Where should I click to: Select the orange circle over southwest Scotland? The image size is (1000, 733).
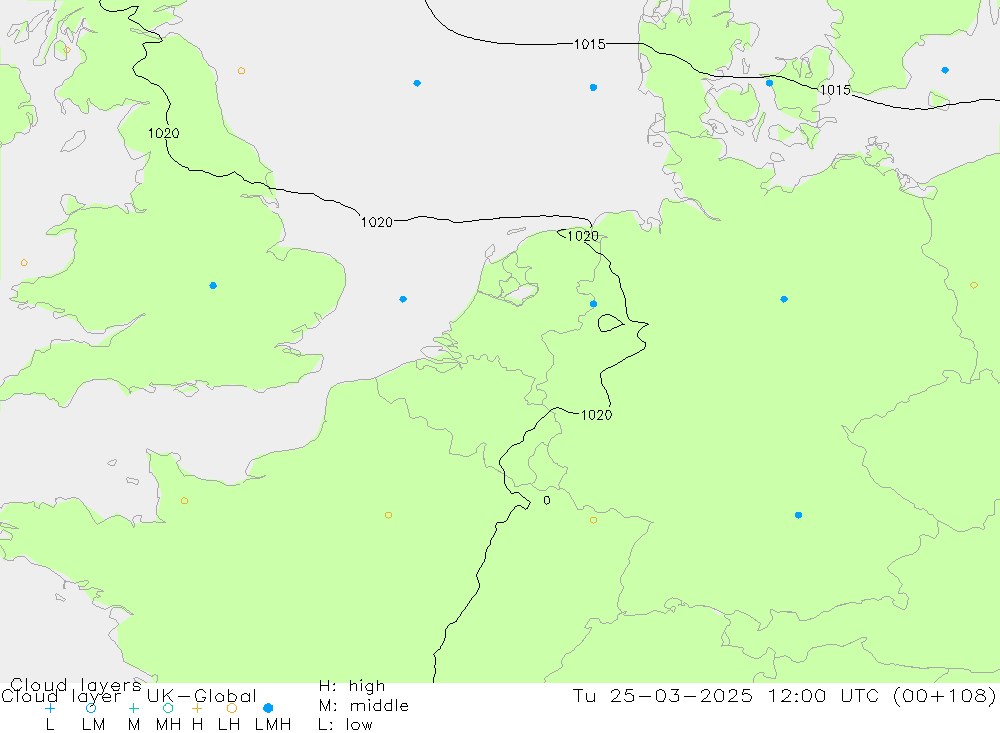67,50
